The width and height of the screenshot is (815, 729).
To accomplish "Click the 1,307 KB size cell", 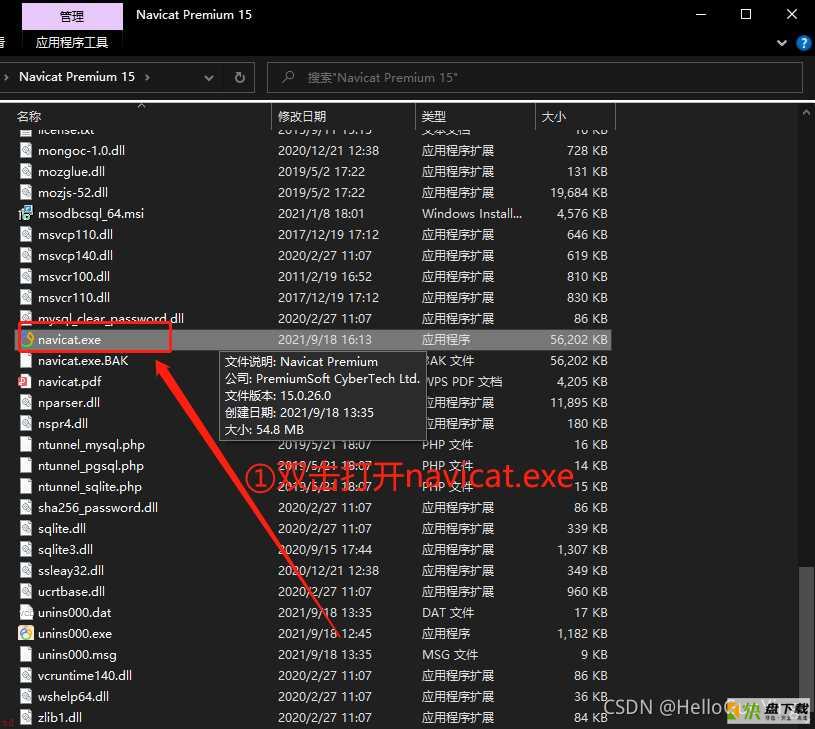I will [x=582, y=550].
